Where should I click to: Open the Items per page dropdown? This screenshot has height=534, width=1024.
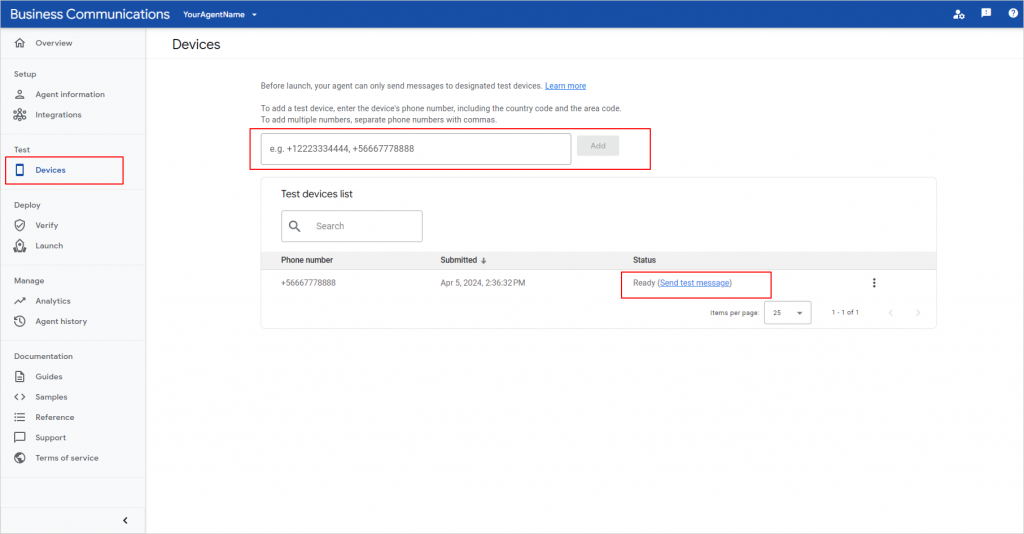point(787,313)
